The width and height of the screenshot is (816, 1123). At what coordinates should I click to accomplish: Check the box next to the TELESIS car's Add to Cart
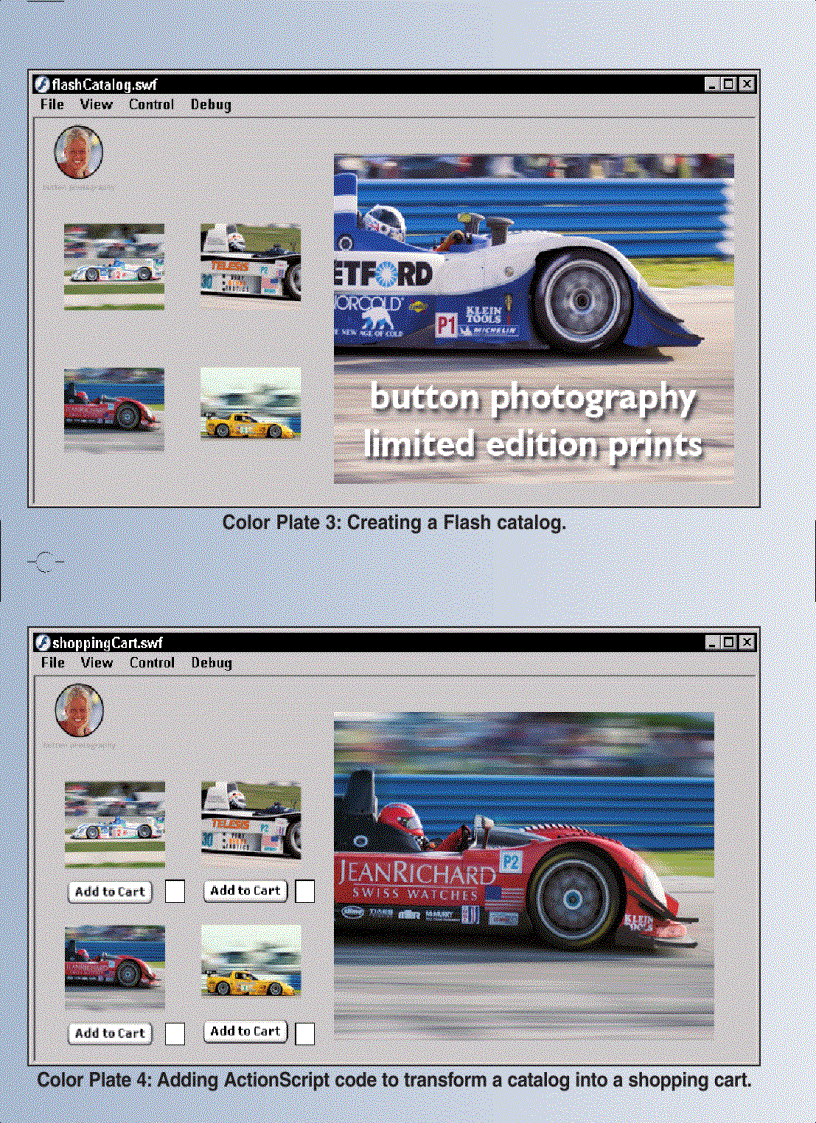[305, 890]
